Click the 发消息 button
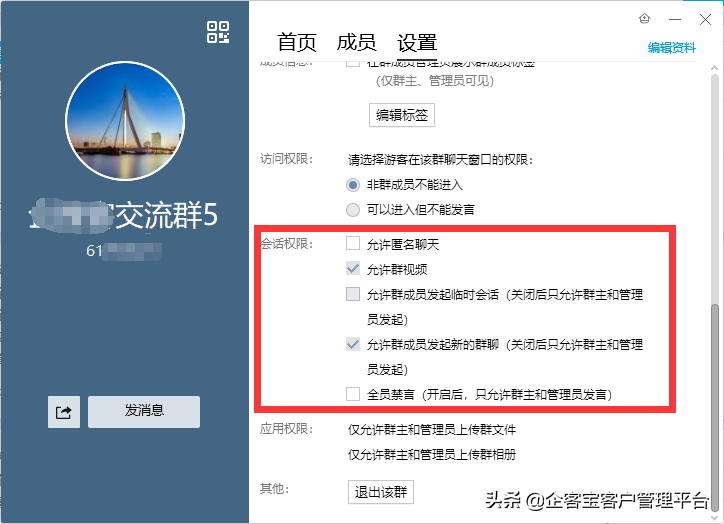The width and height of the screenshot is (724, 524). coord(144,411)
